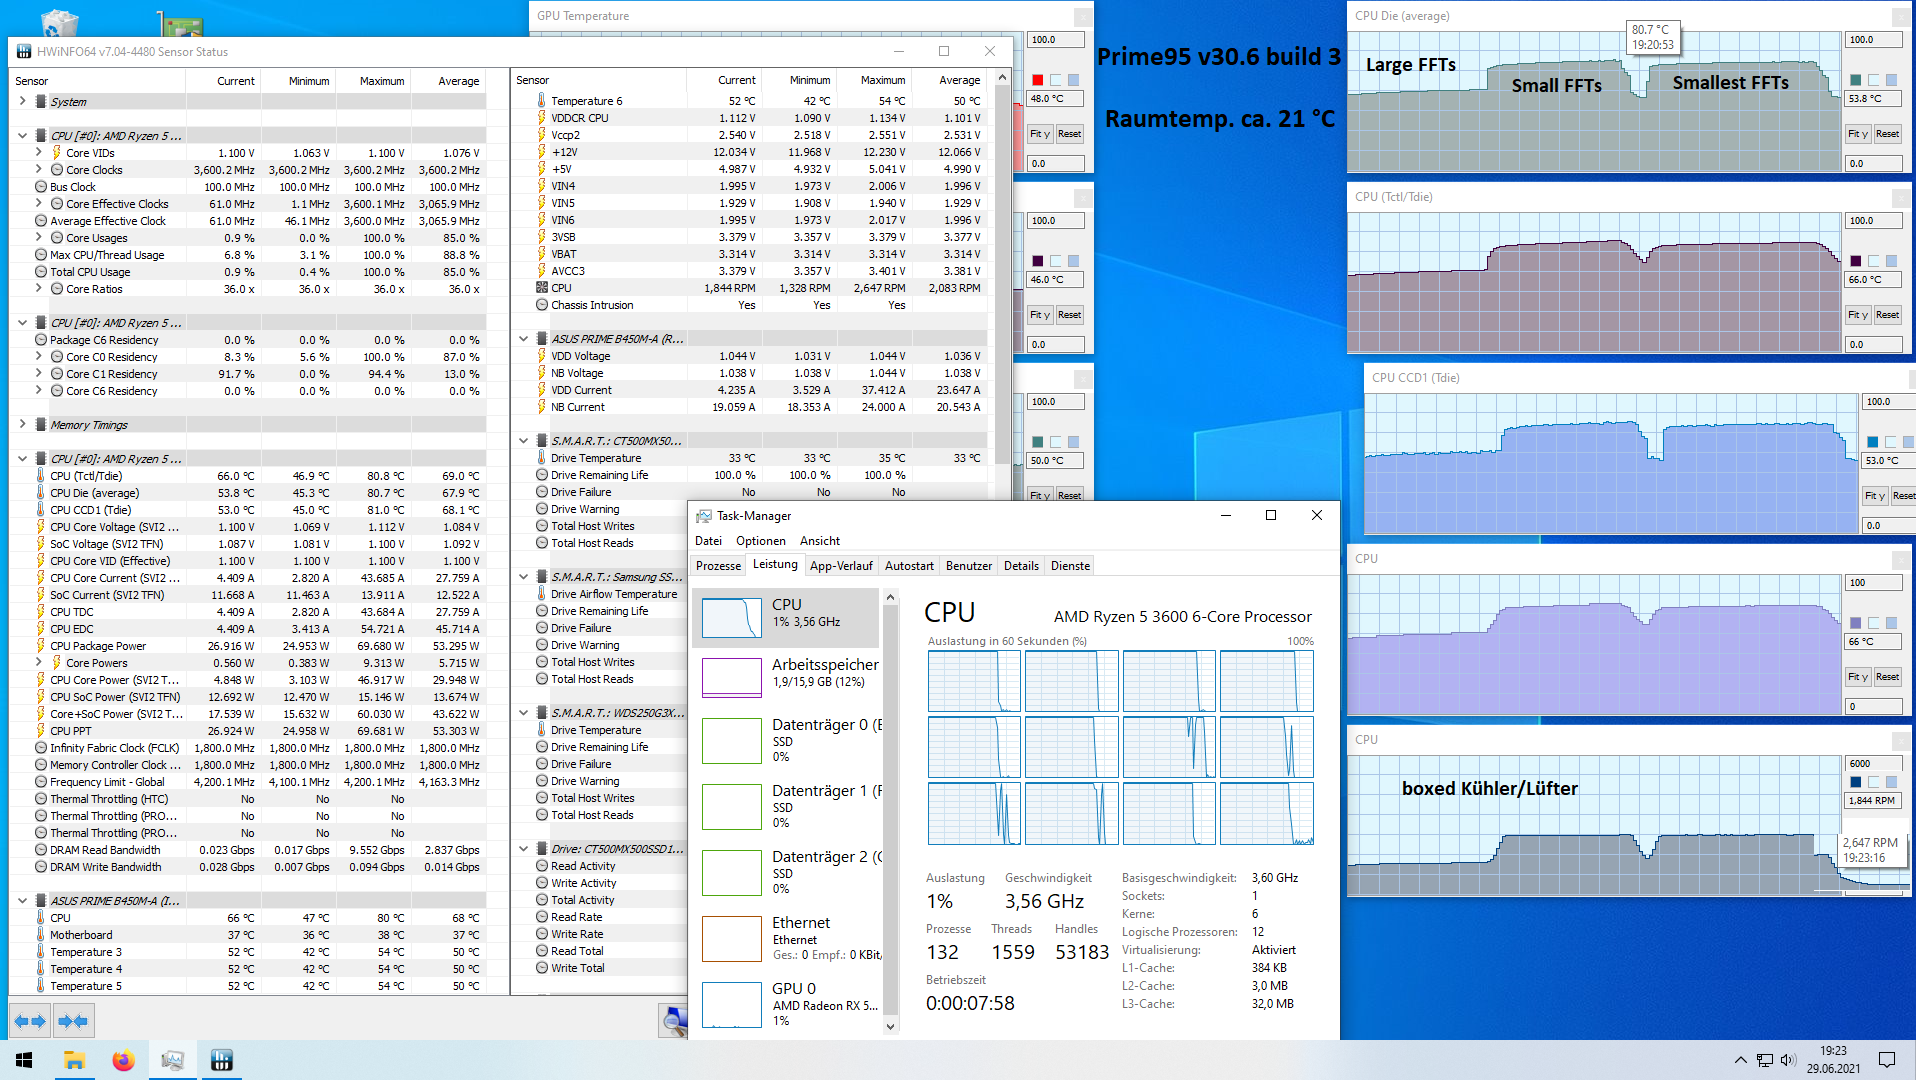
Task: Click Reset in CPU Die (average) graph
Action: click(1887, 134)
